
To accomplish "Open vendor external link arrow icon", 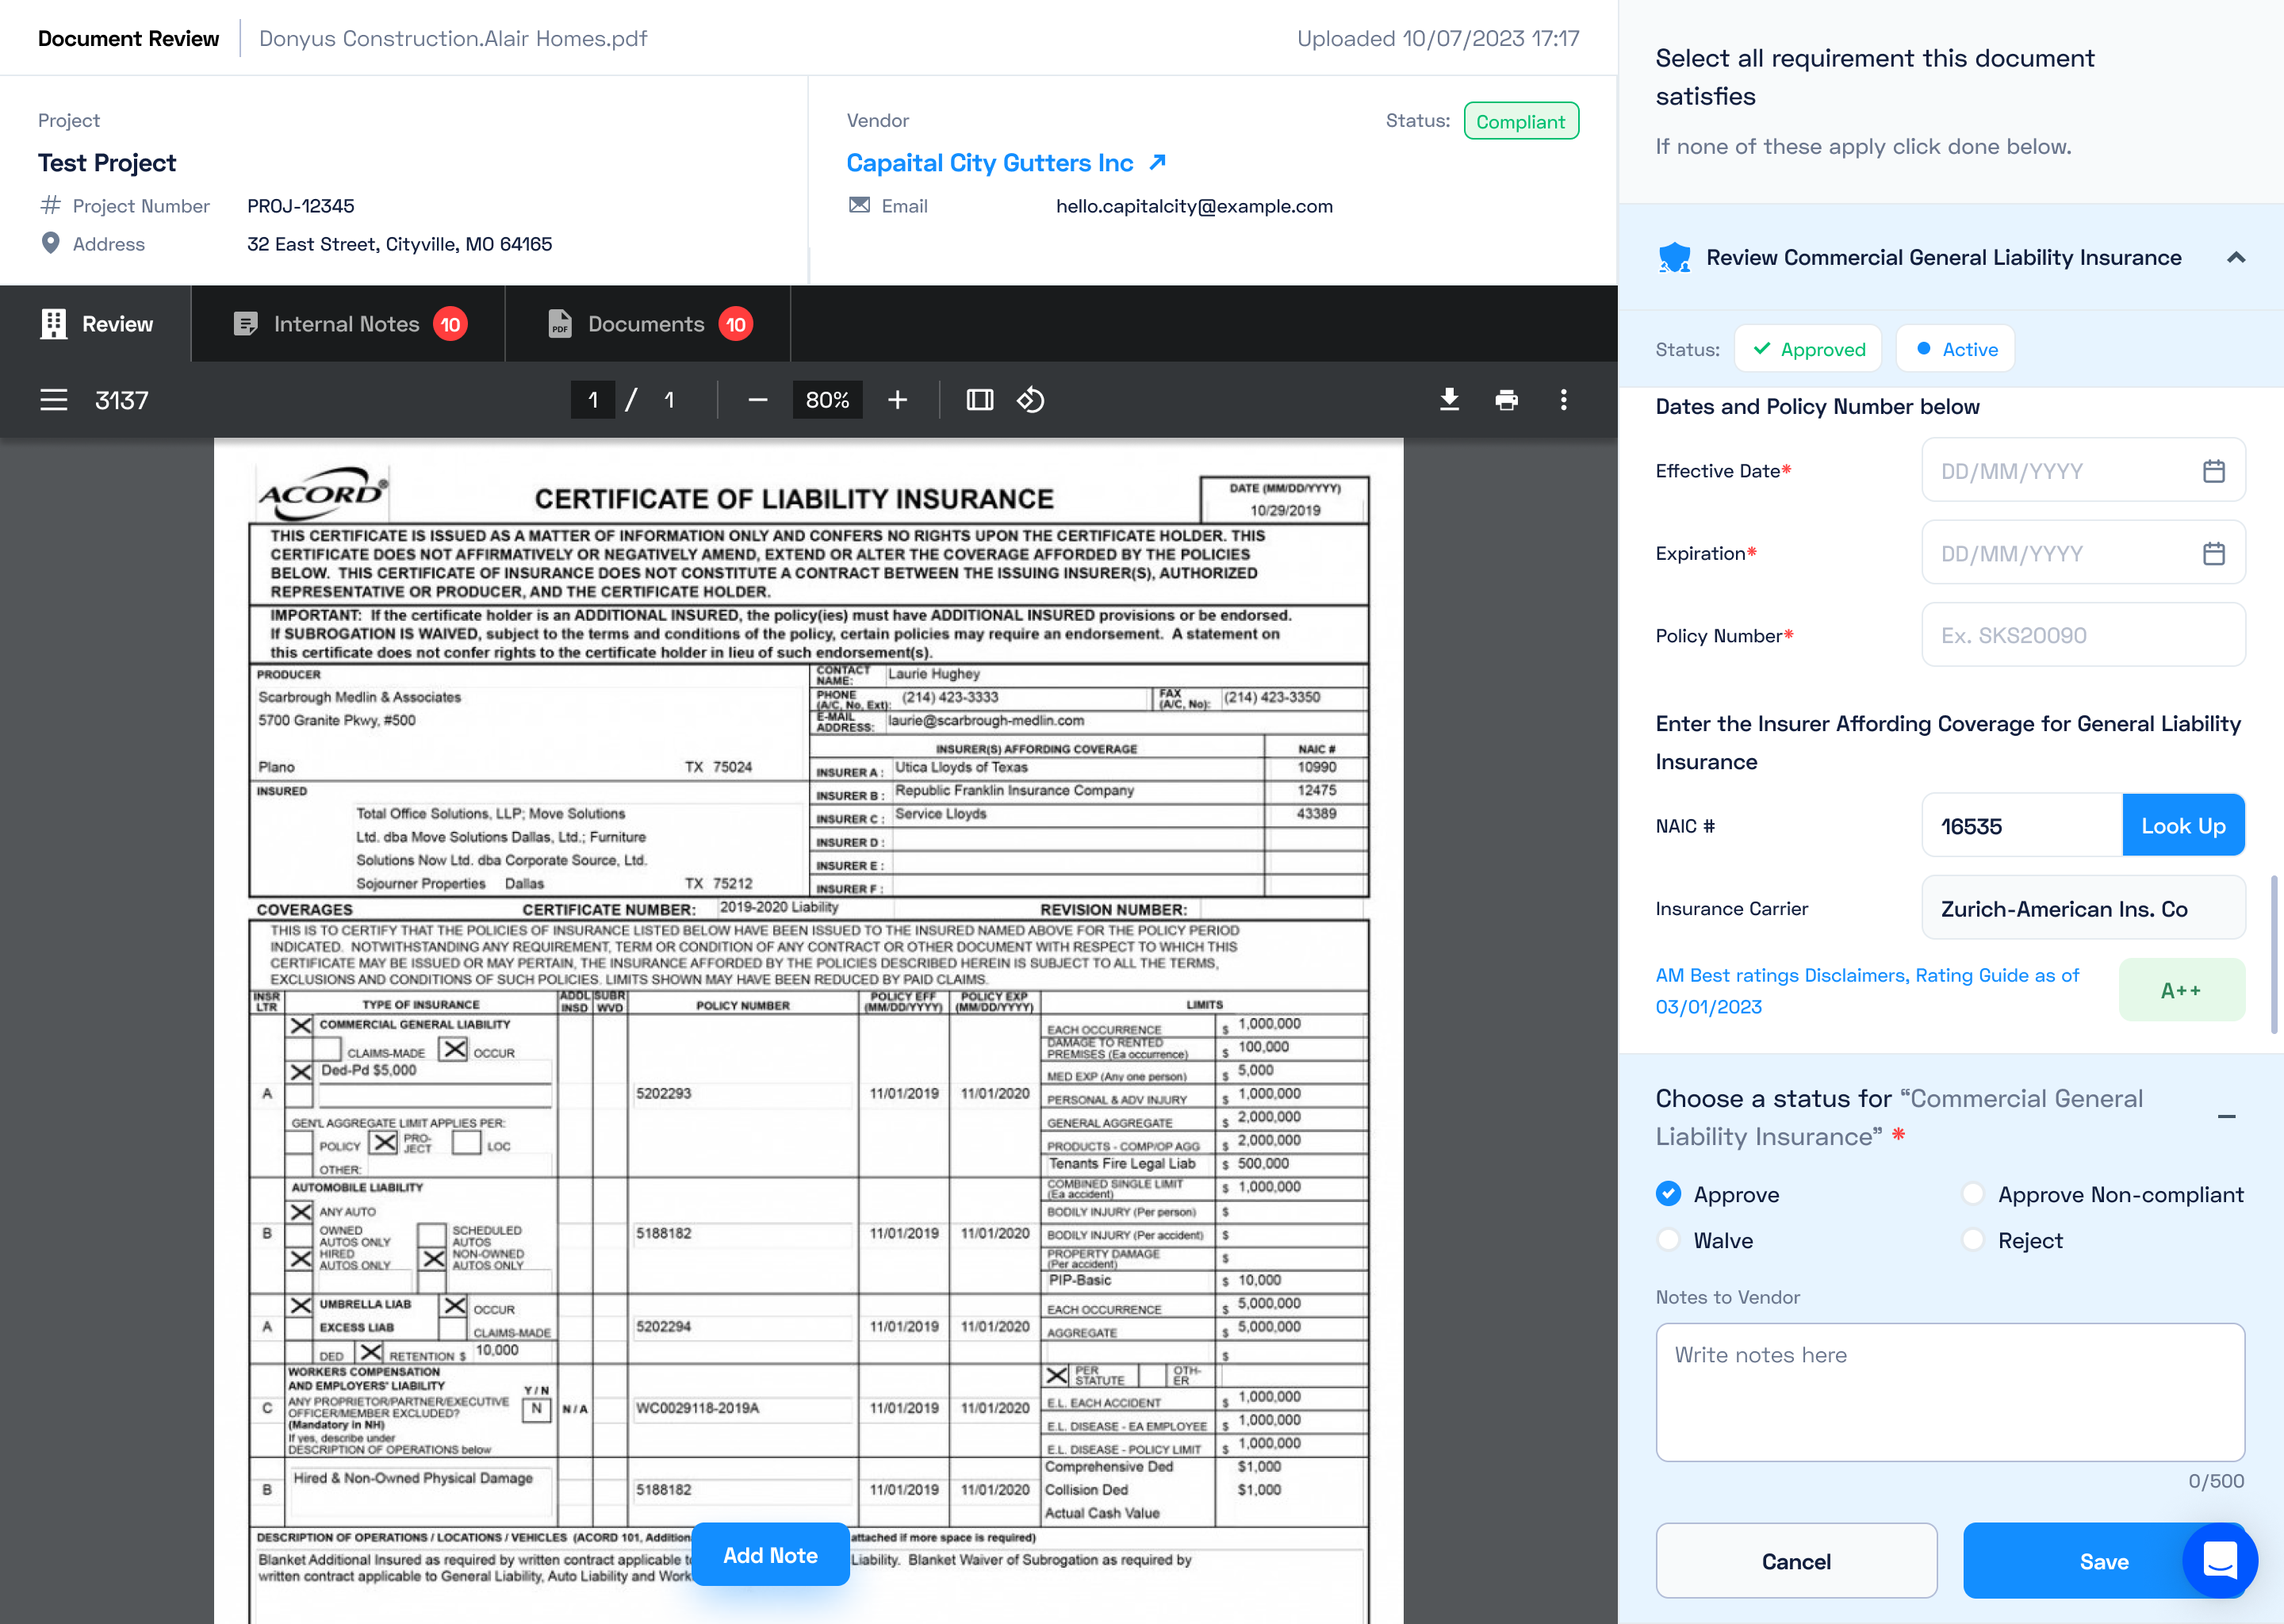I will [x=1157, y=162].
